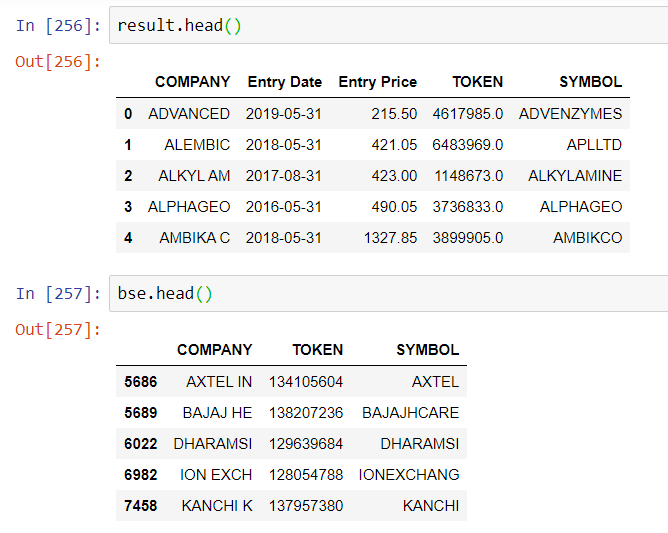Click the 1148673.0 token cell

[469, 176]
